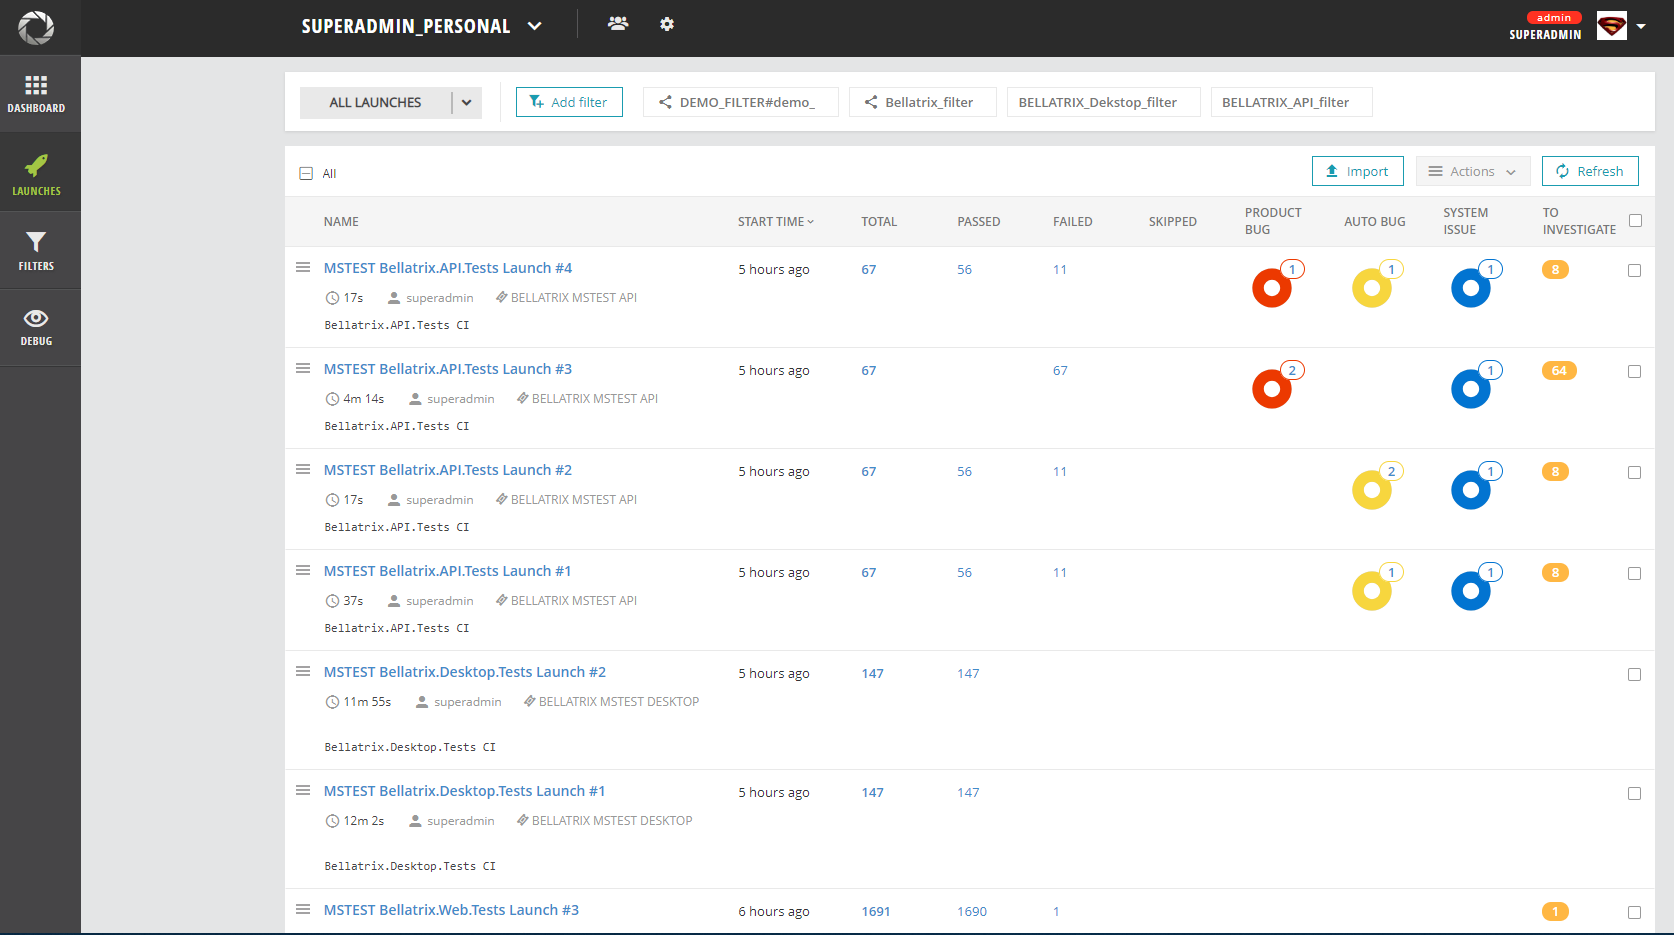Click the Superman user avatar

tap(1611, 26)
